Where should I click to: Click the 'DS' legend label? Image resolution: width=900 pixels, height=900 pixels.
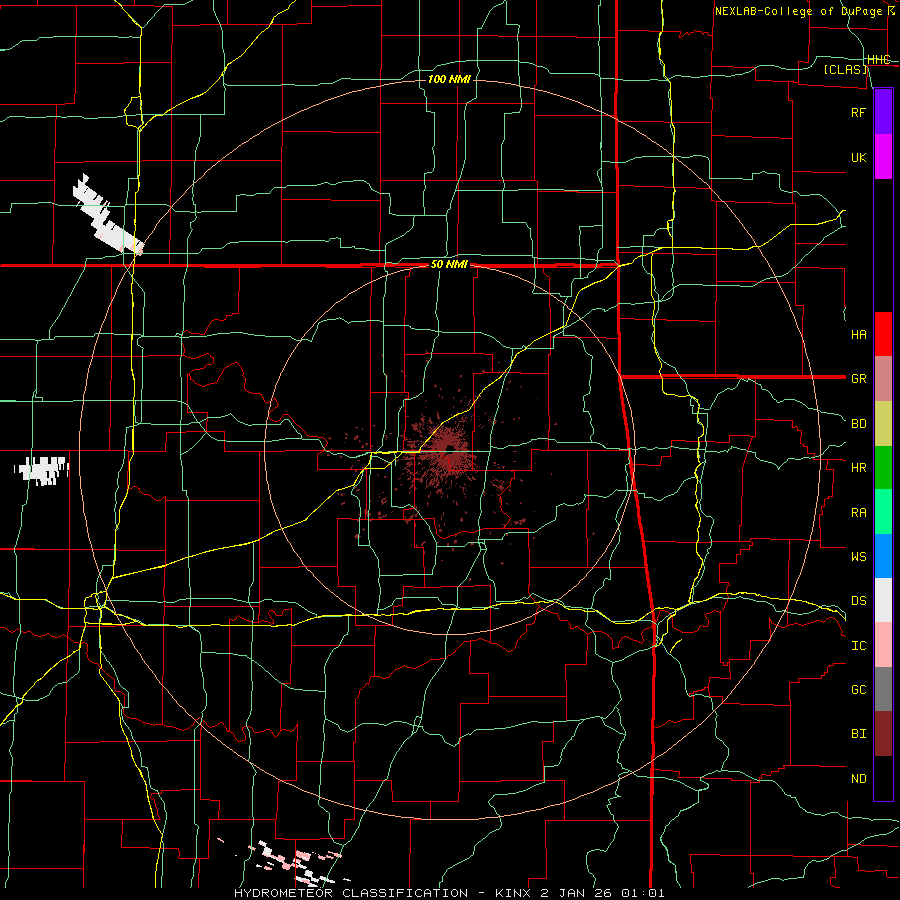coord(858,601)
